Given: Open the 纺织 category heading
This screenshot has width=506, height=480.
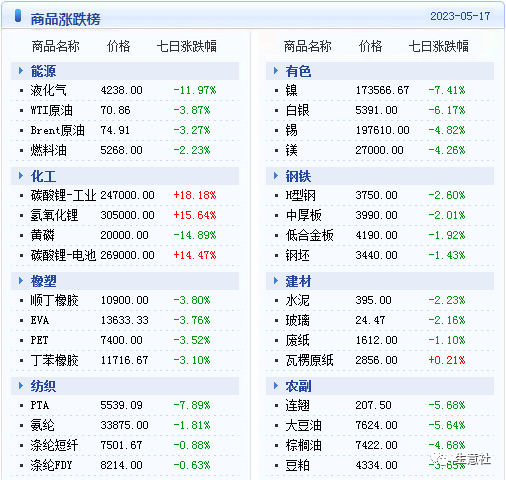Looking at the screenshot, I should [43, 386].
